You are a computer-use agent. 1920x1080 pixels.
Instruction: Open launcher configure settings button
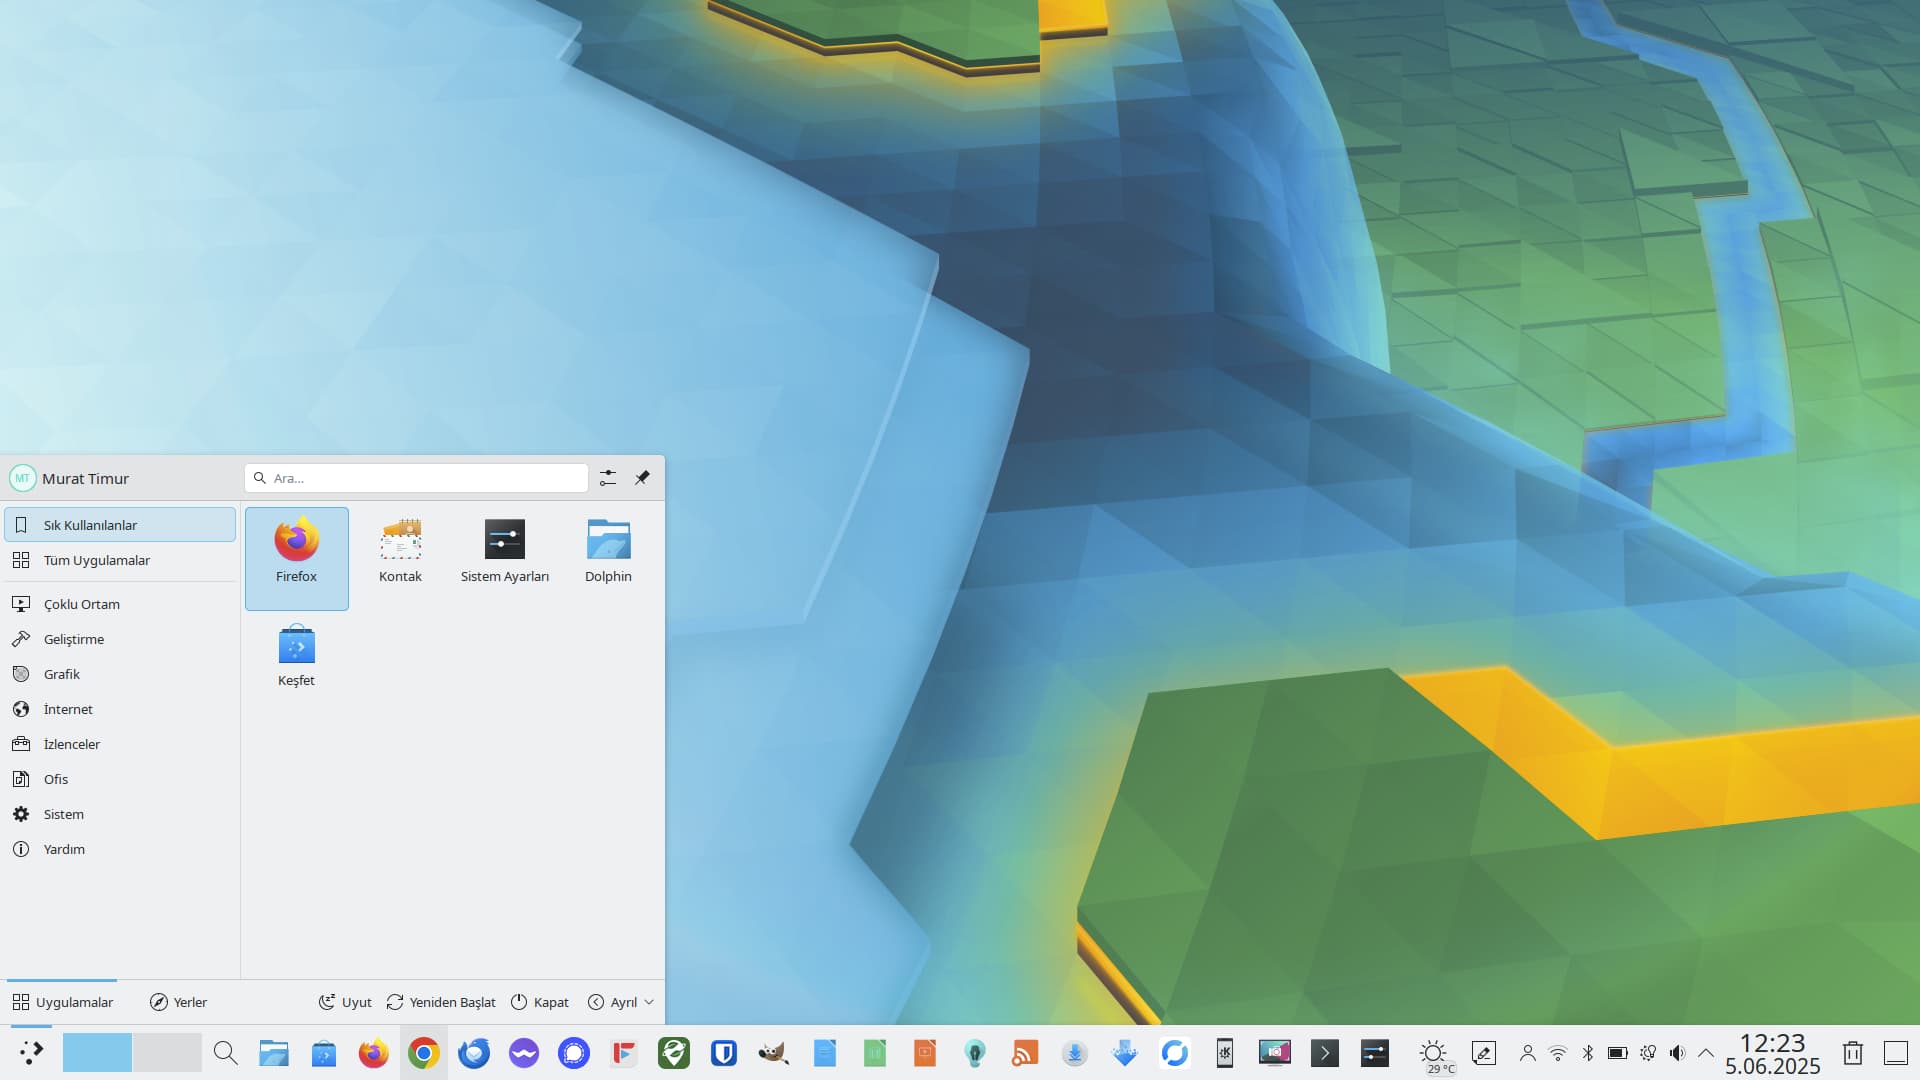tap(608, 478)
